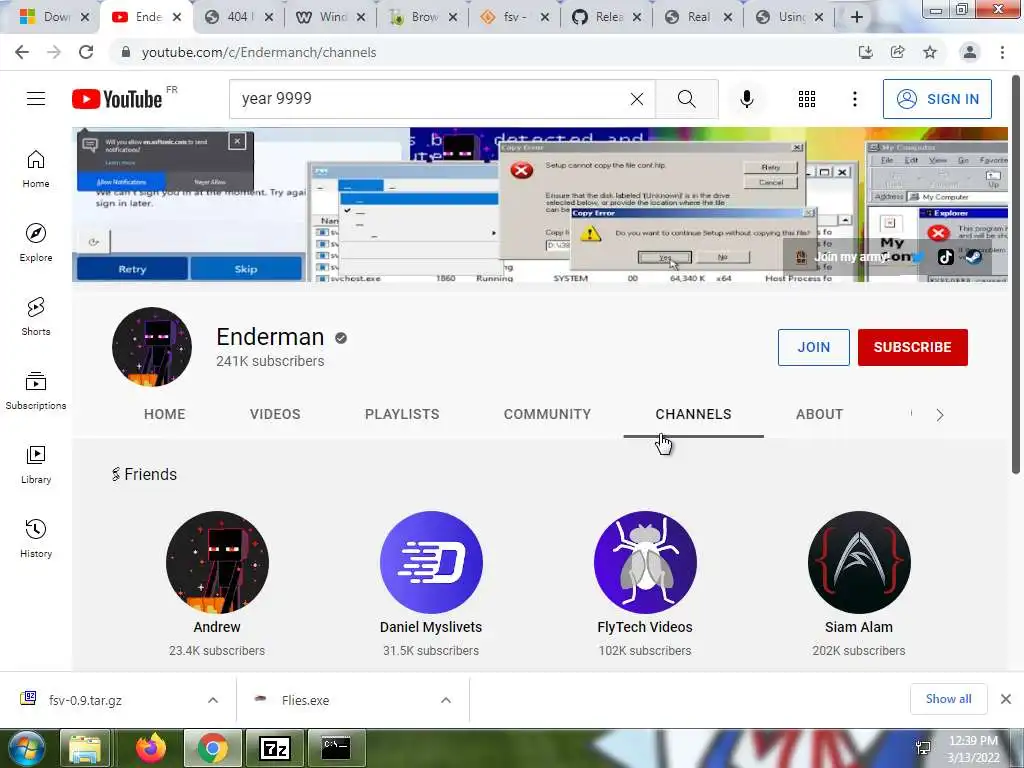
Task: Click the Siam Alam channel avatar
Action: [x=859, y=562]
